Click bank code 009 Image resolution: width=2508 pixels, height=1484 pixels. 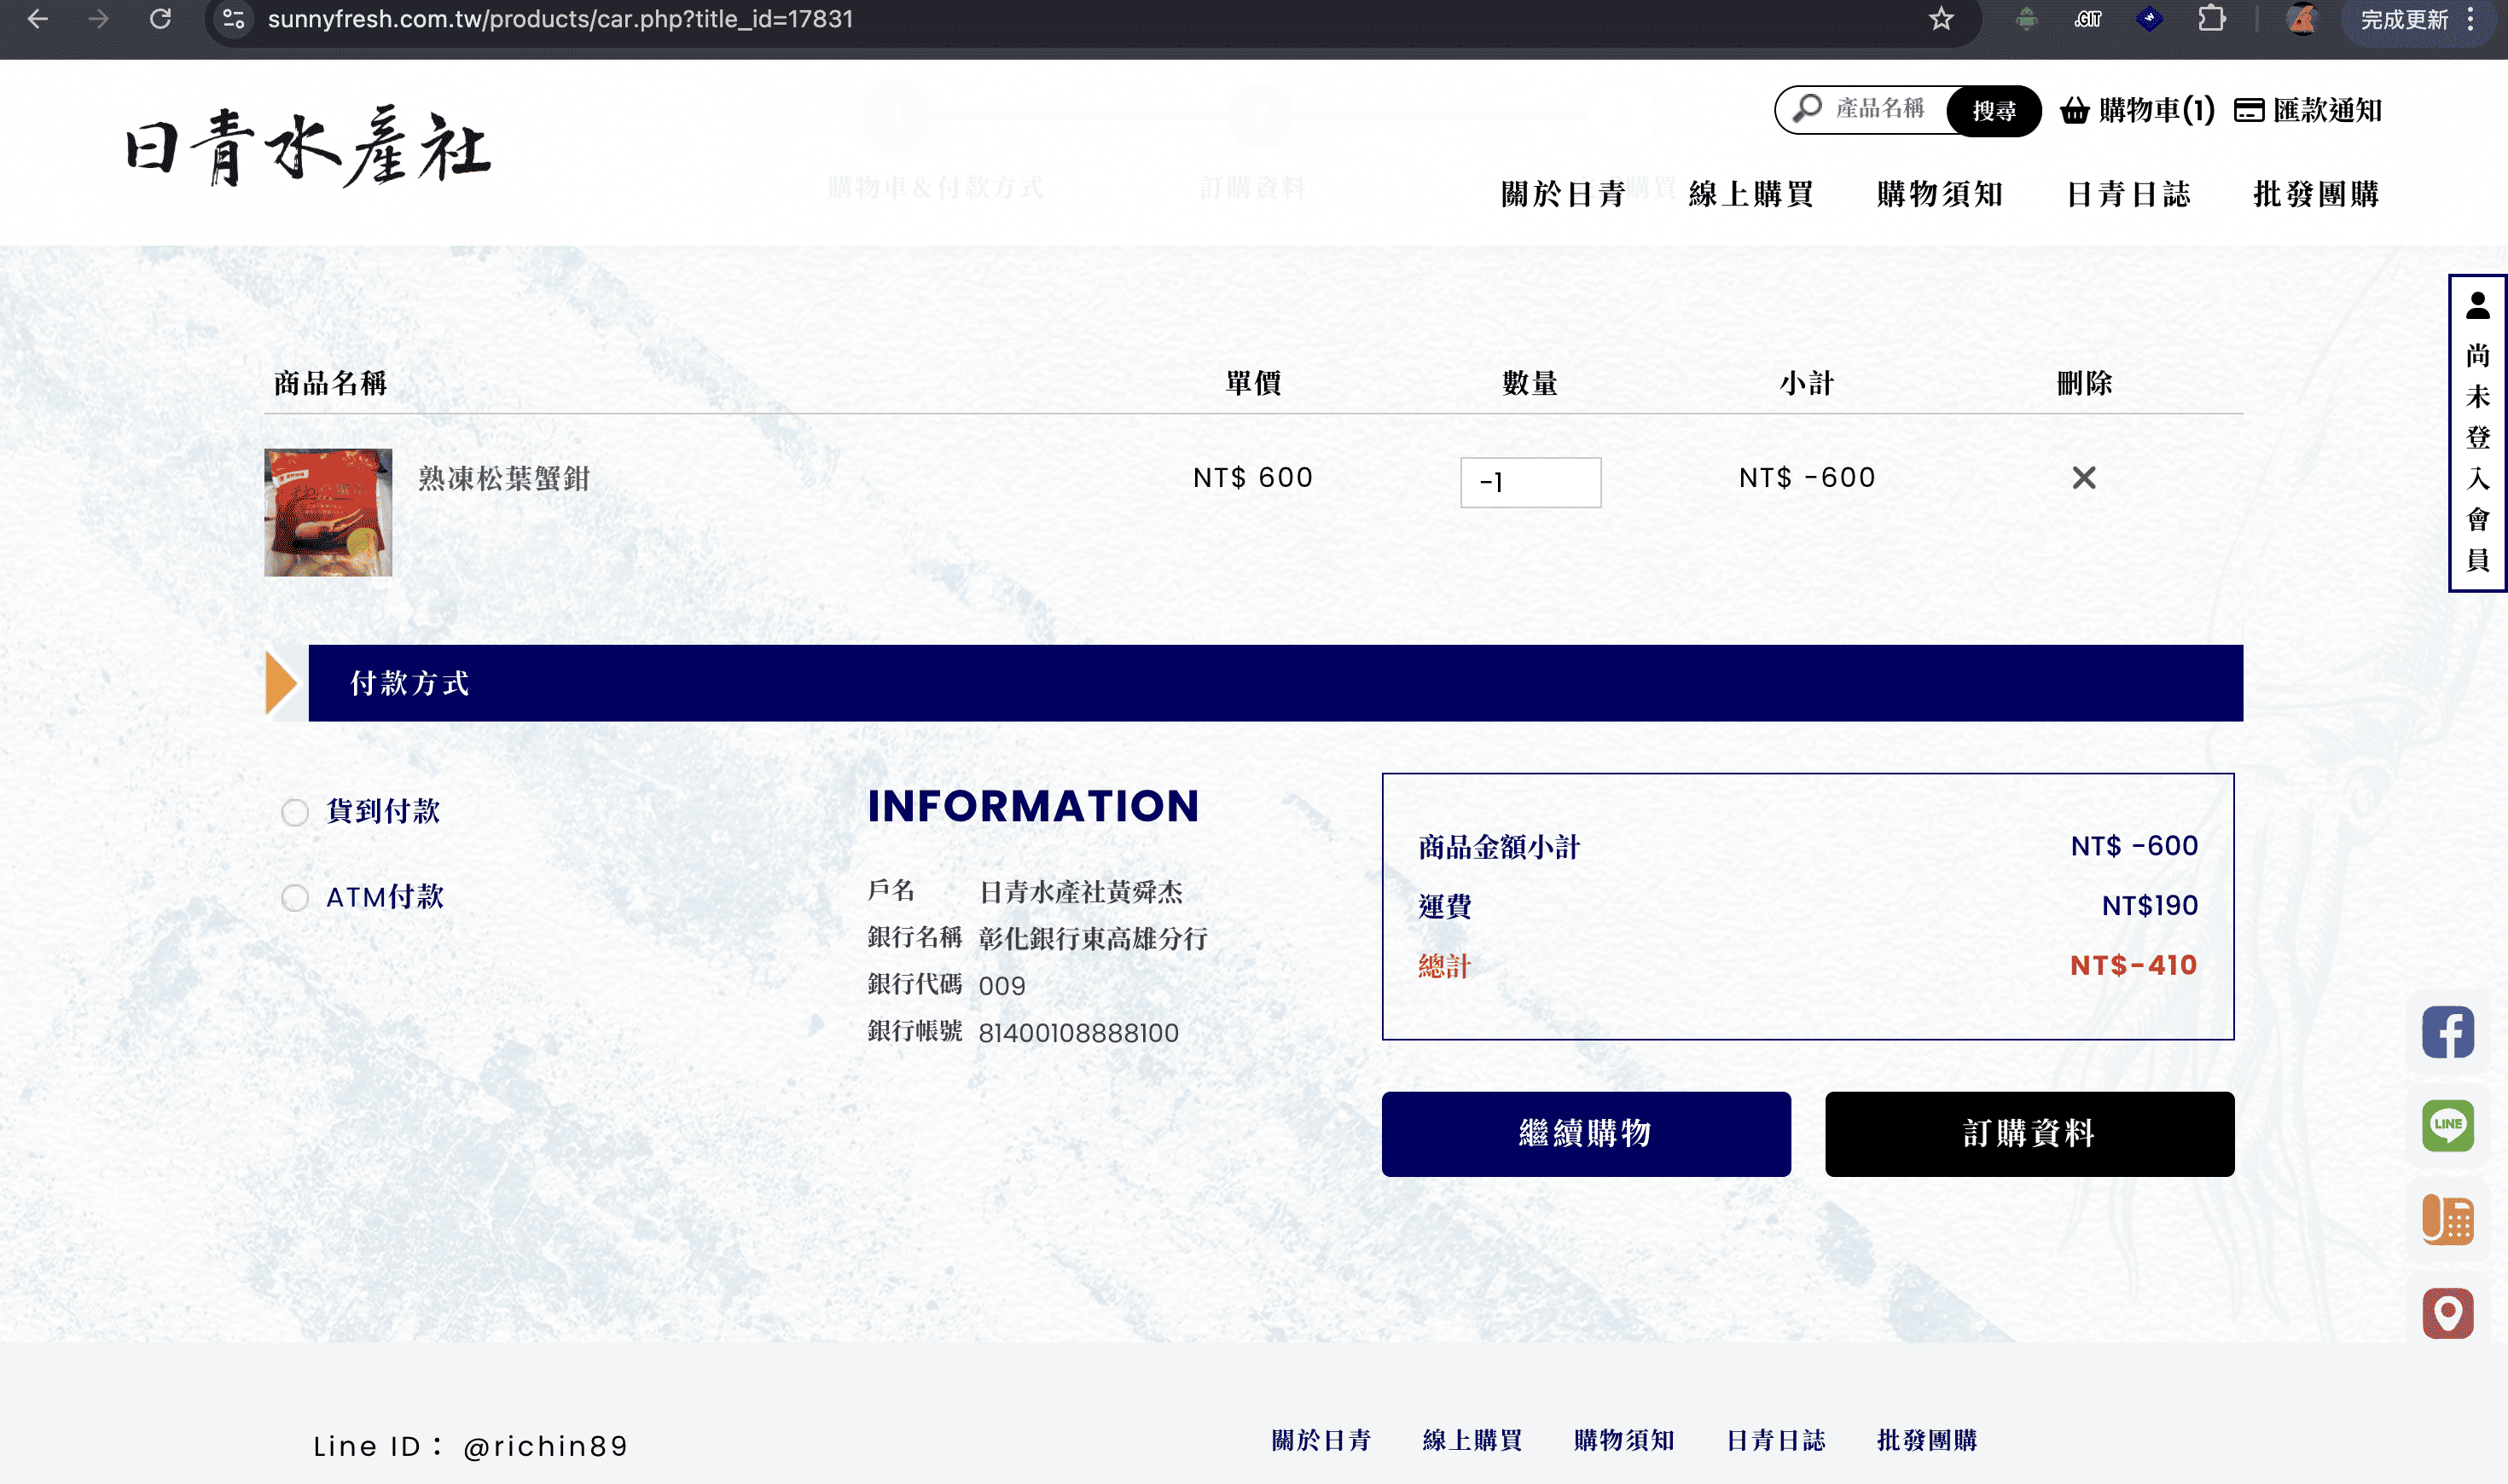1002,986
